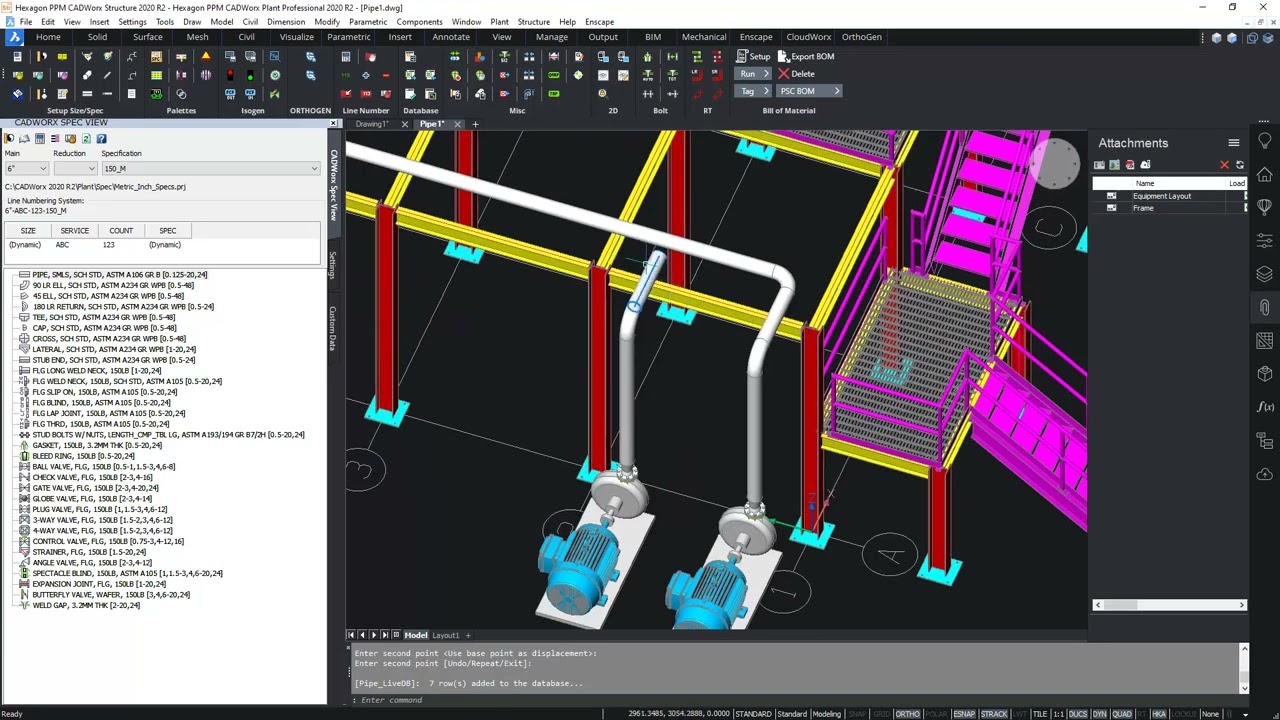The height and width of the screenshot is (720, 1280).
Task: Switch to the Mesh ribbon tab
Action: pos(197,37)
